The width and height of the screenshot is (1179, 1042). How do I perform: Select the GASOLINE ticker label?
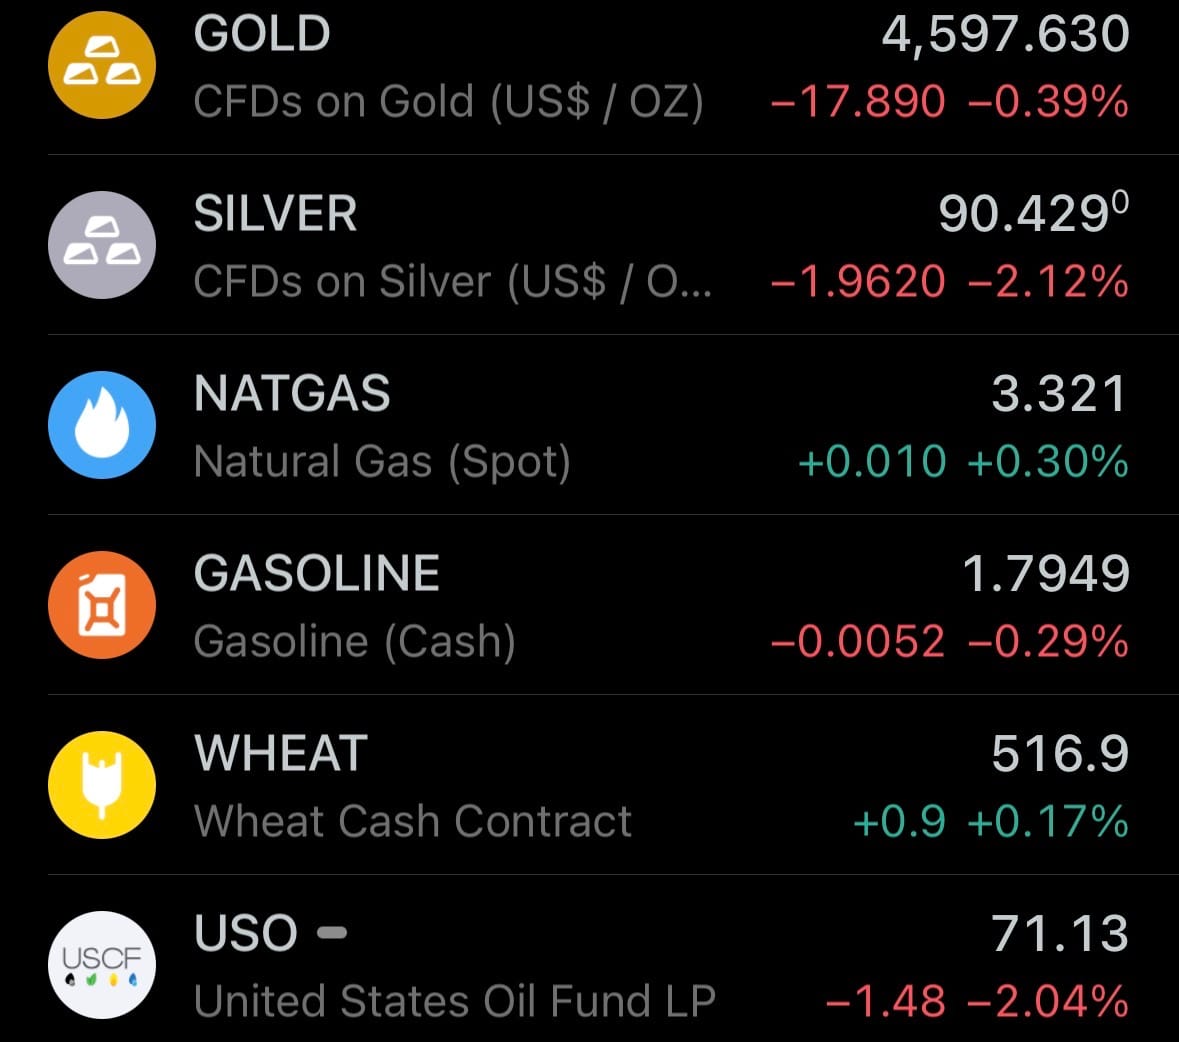pyautogui.click(x=317, y=574)
